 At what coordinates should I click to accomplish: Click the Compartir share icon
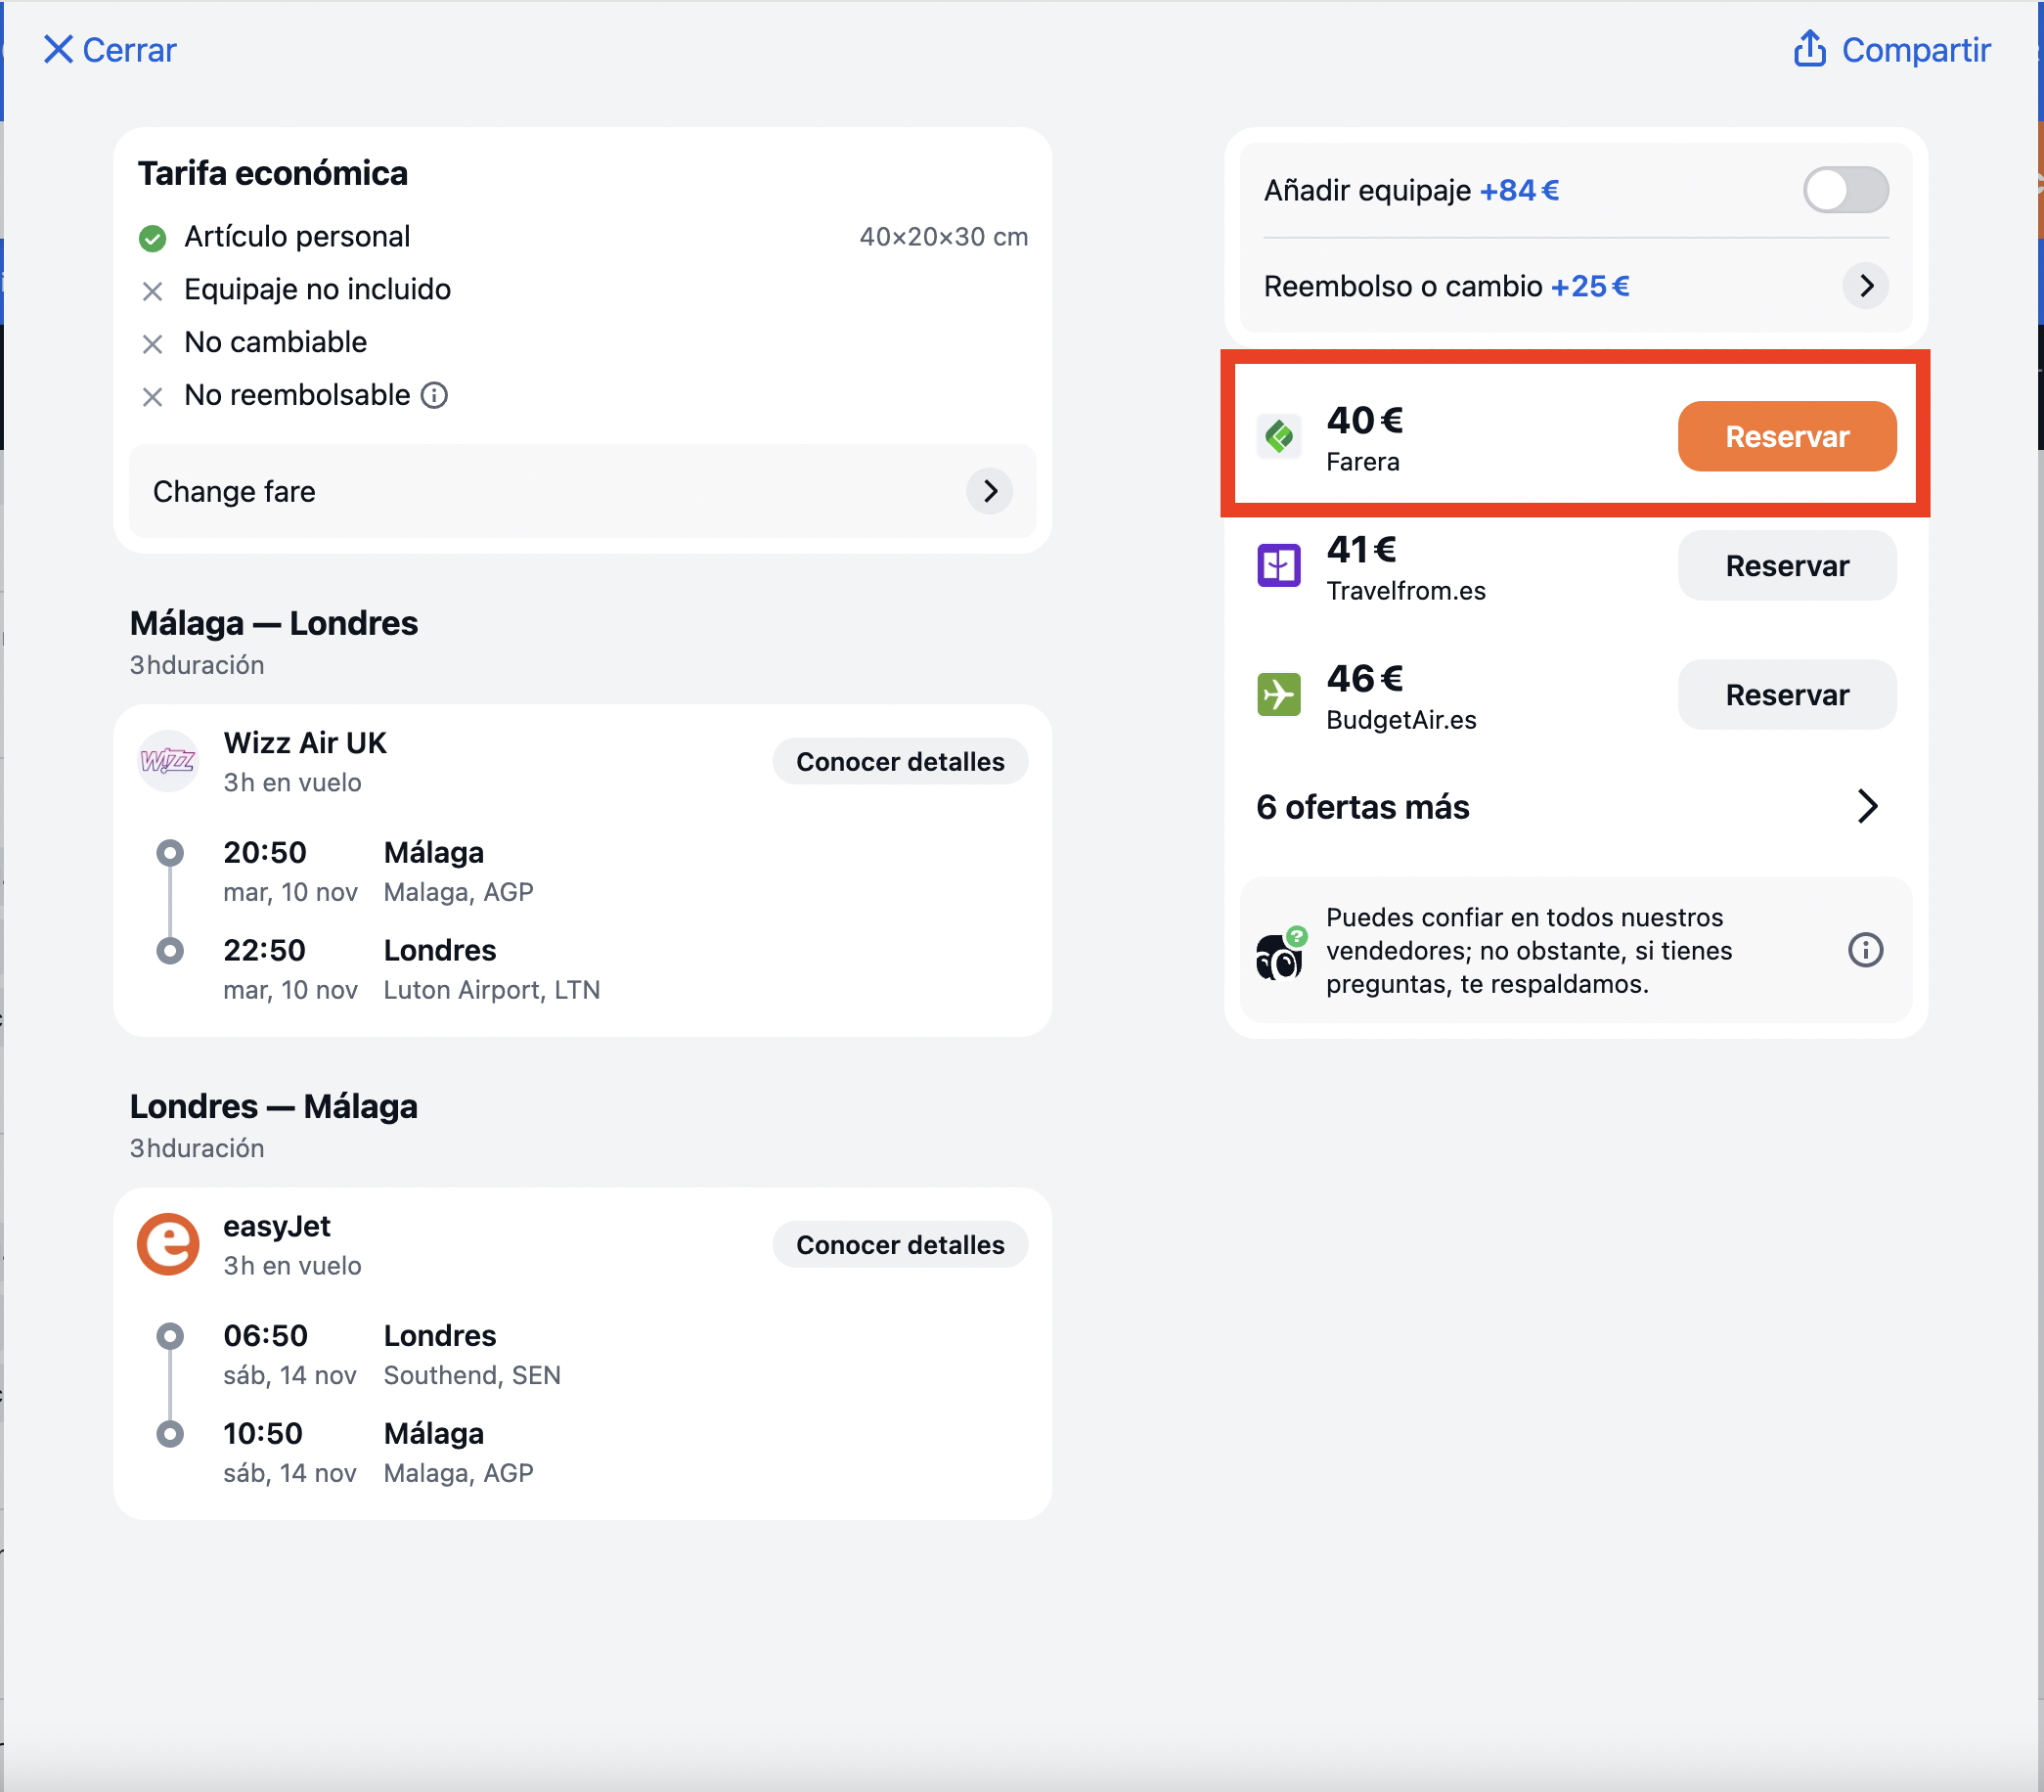click(x=1809, y=49)
